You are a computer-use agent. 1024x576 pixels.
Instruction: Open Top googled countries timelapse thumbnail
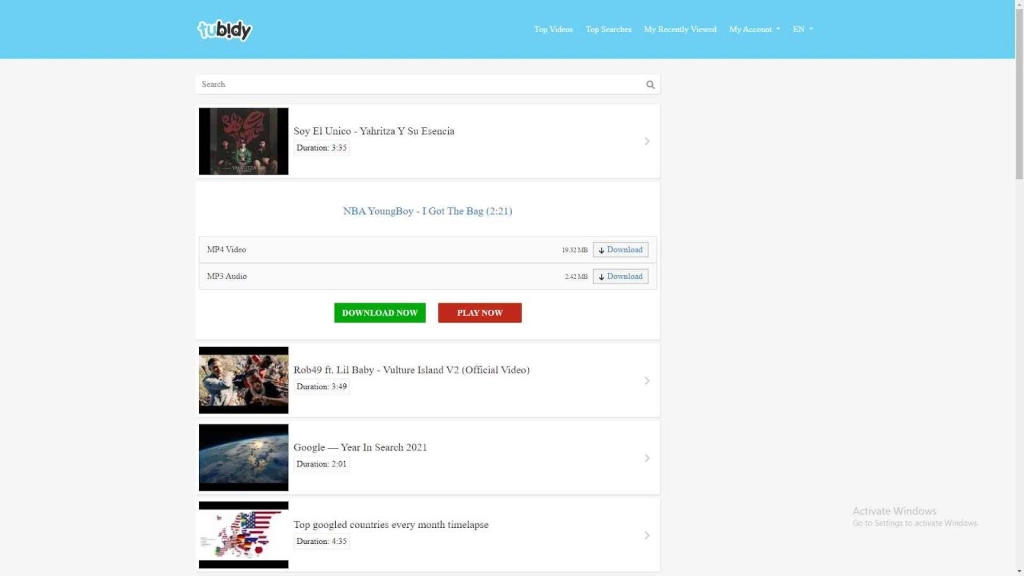tap(244, 535)
